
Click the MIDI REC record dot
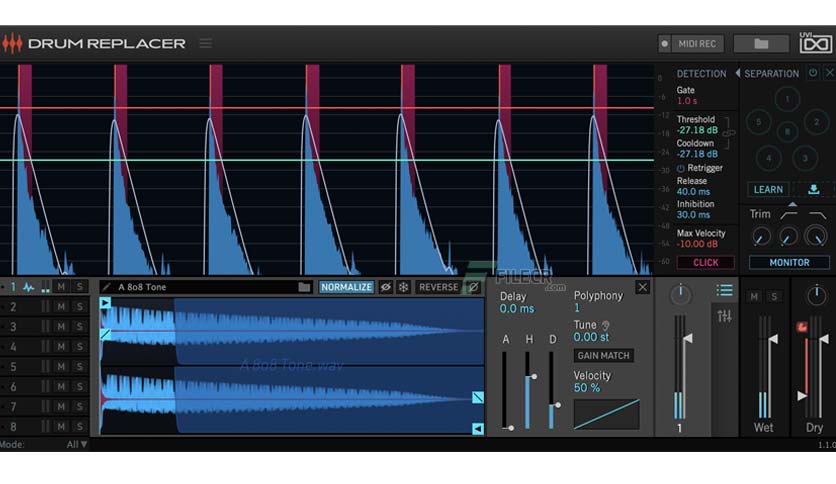pos(664,44)
